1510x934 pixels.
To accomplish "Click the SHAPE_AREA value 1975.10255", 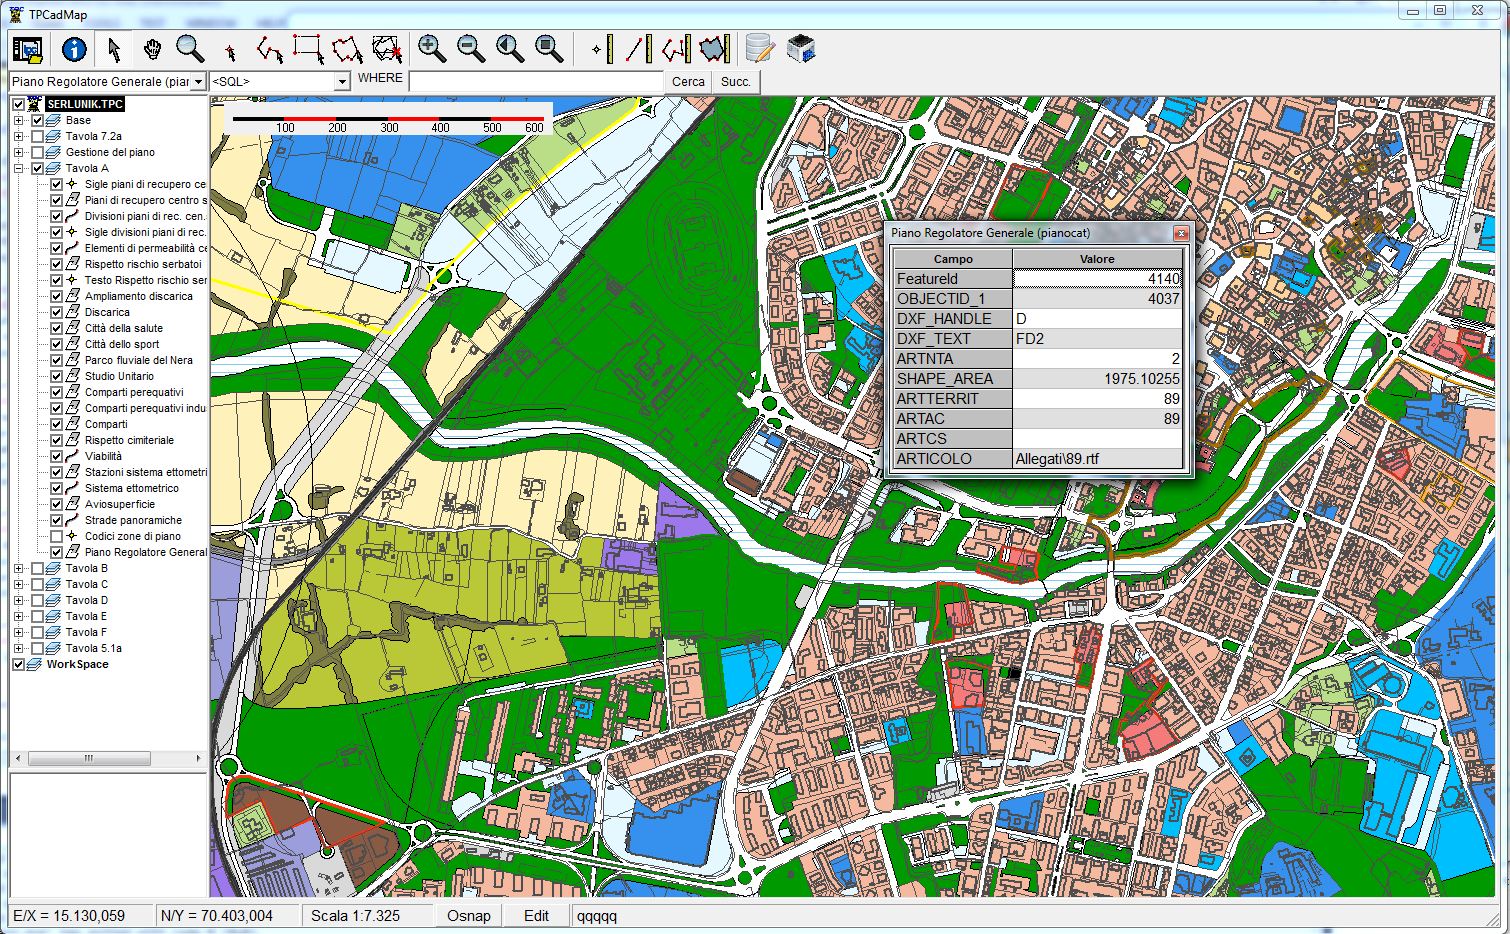I will point(1098,379).
